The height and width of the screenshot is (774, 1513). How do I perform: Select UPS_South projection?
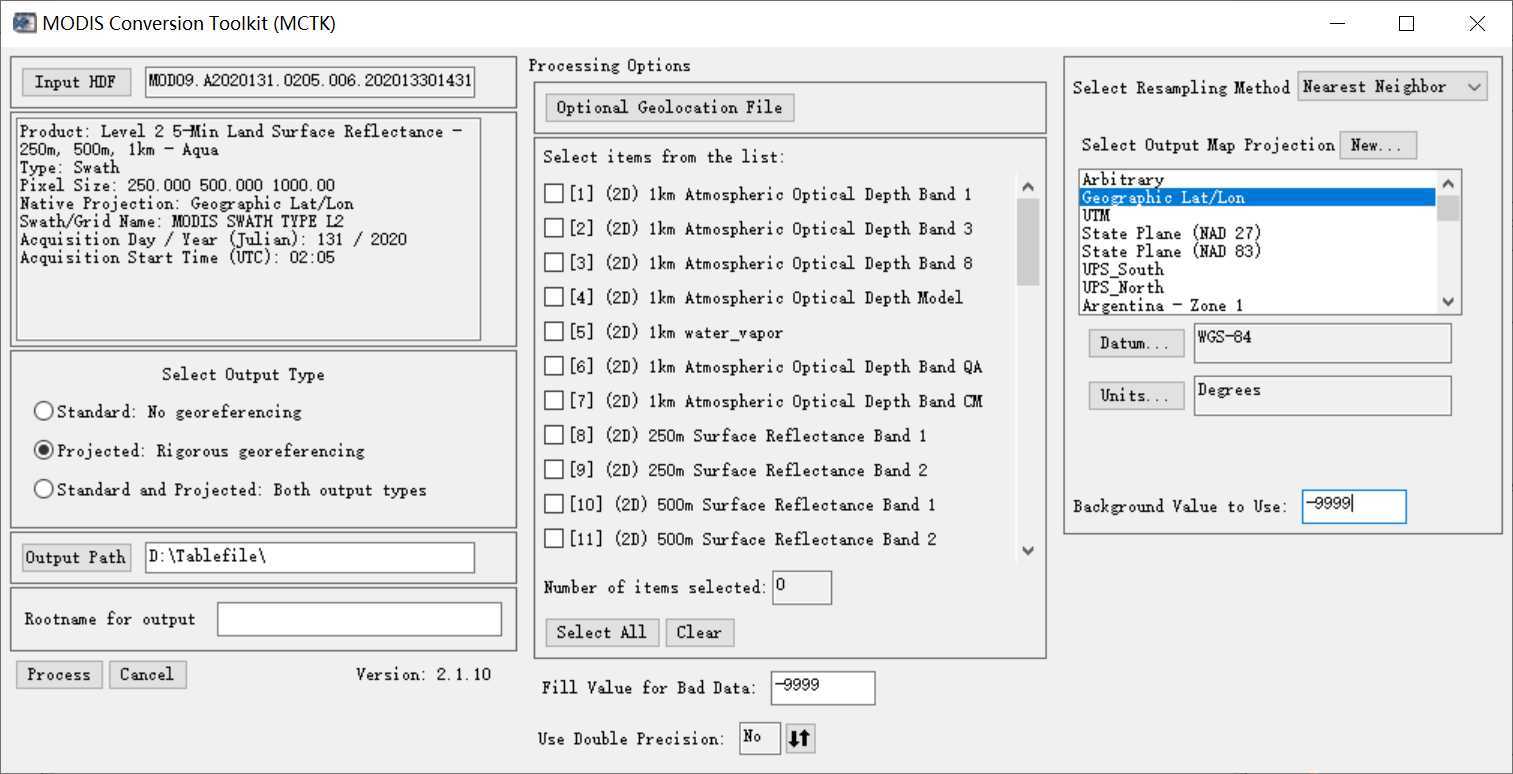(x=1257, y=270)
